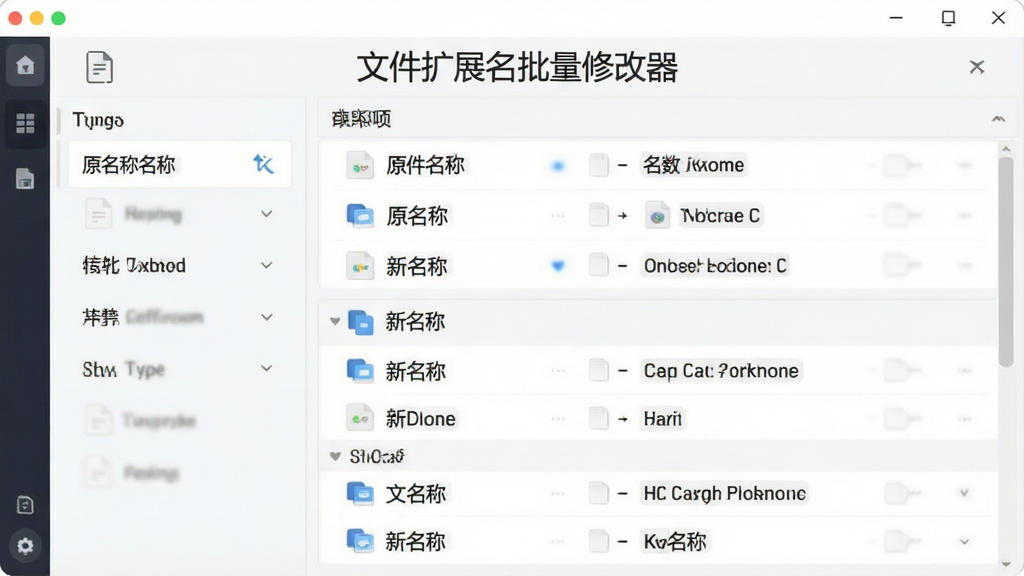Viewport: 1024px width, 576px height.
Task: Expand the Shw Type section
Action: [266, 368]
